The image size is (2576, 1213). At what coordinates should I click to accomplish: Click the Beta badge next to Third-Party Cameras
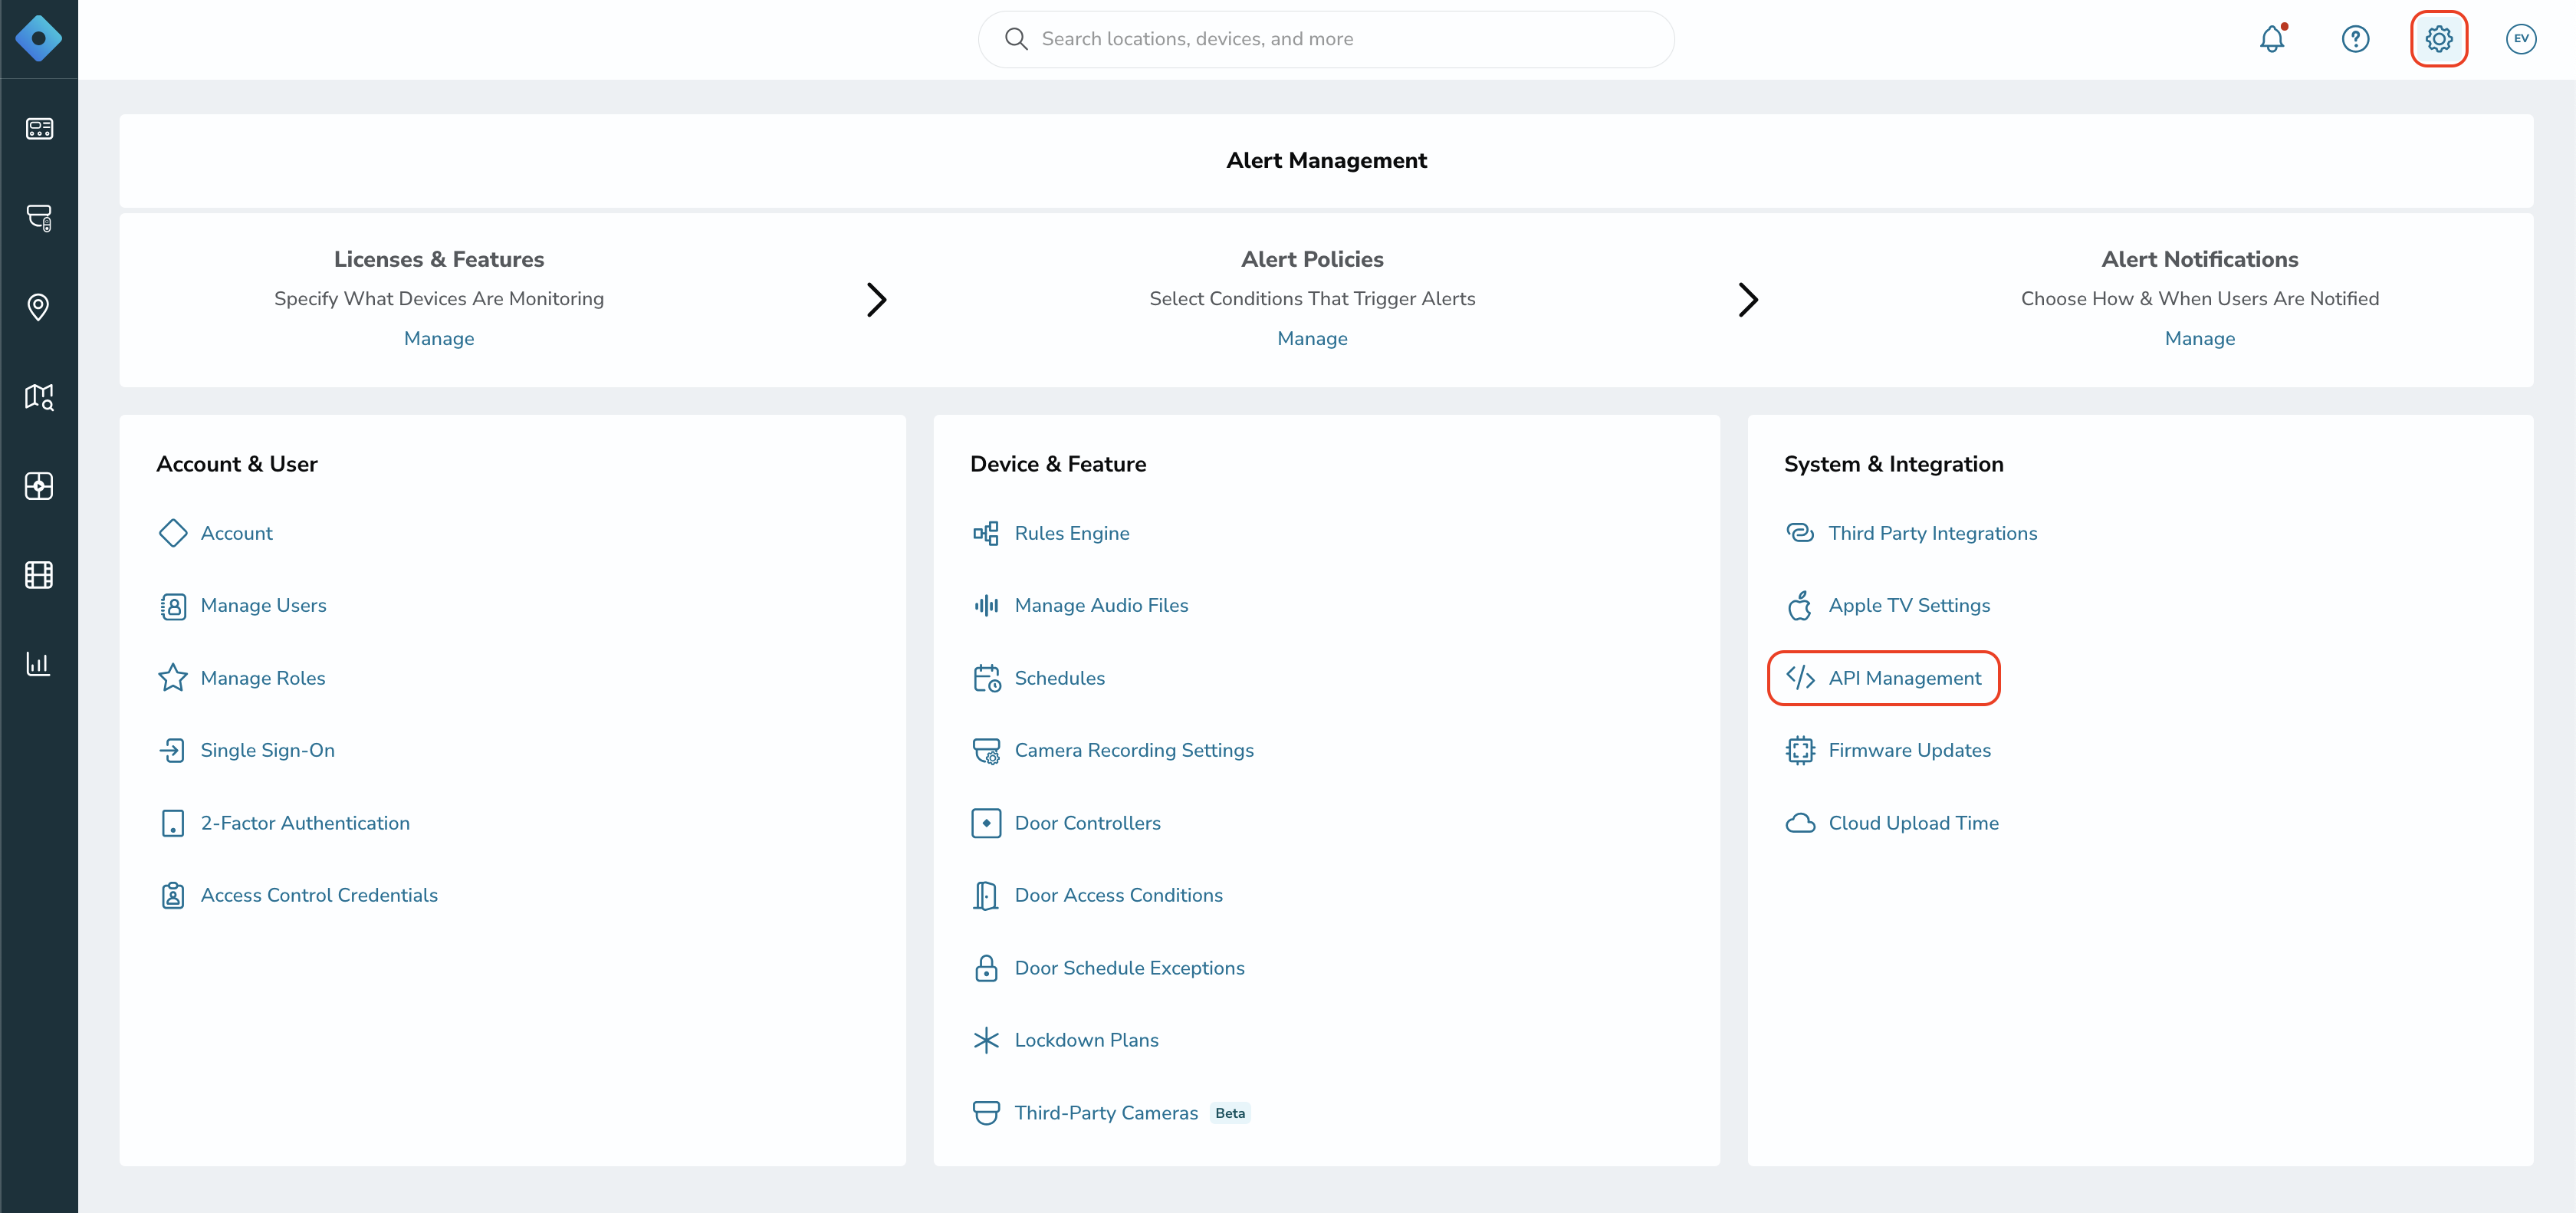1230,1113
